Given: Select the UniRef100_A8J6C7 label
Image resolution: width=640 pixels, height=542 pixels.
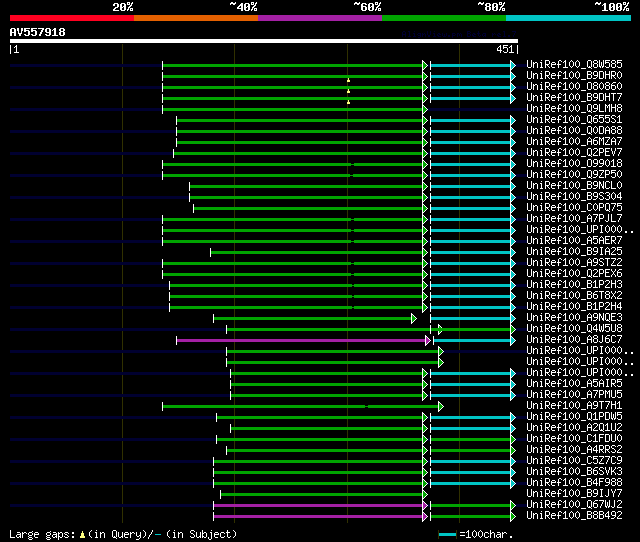Looking at the screenshot, I should 574,340.
